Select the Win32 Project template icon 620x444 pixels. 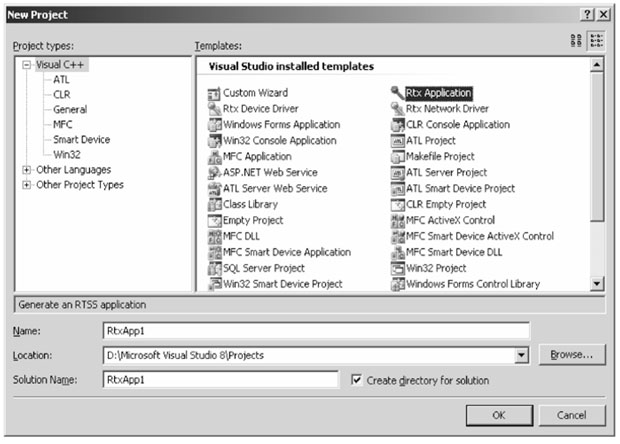[x=397, y=268]
